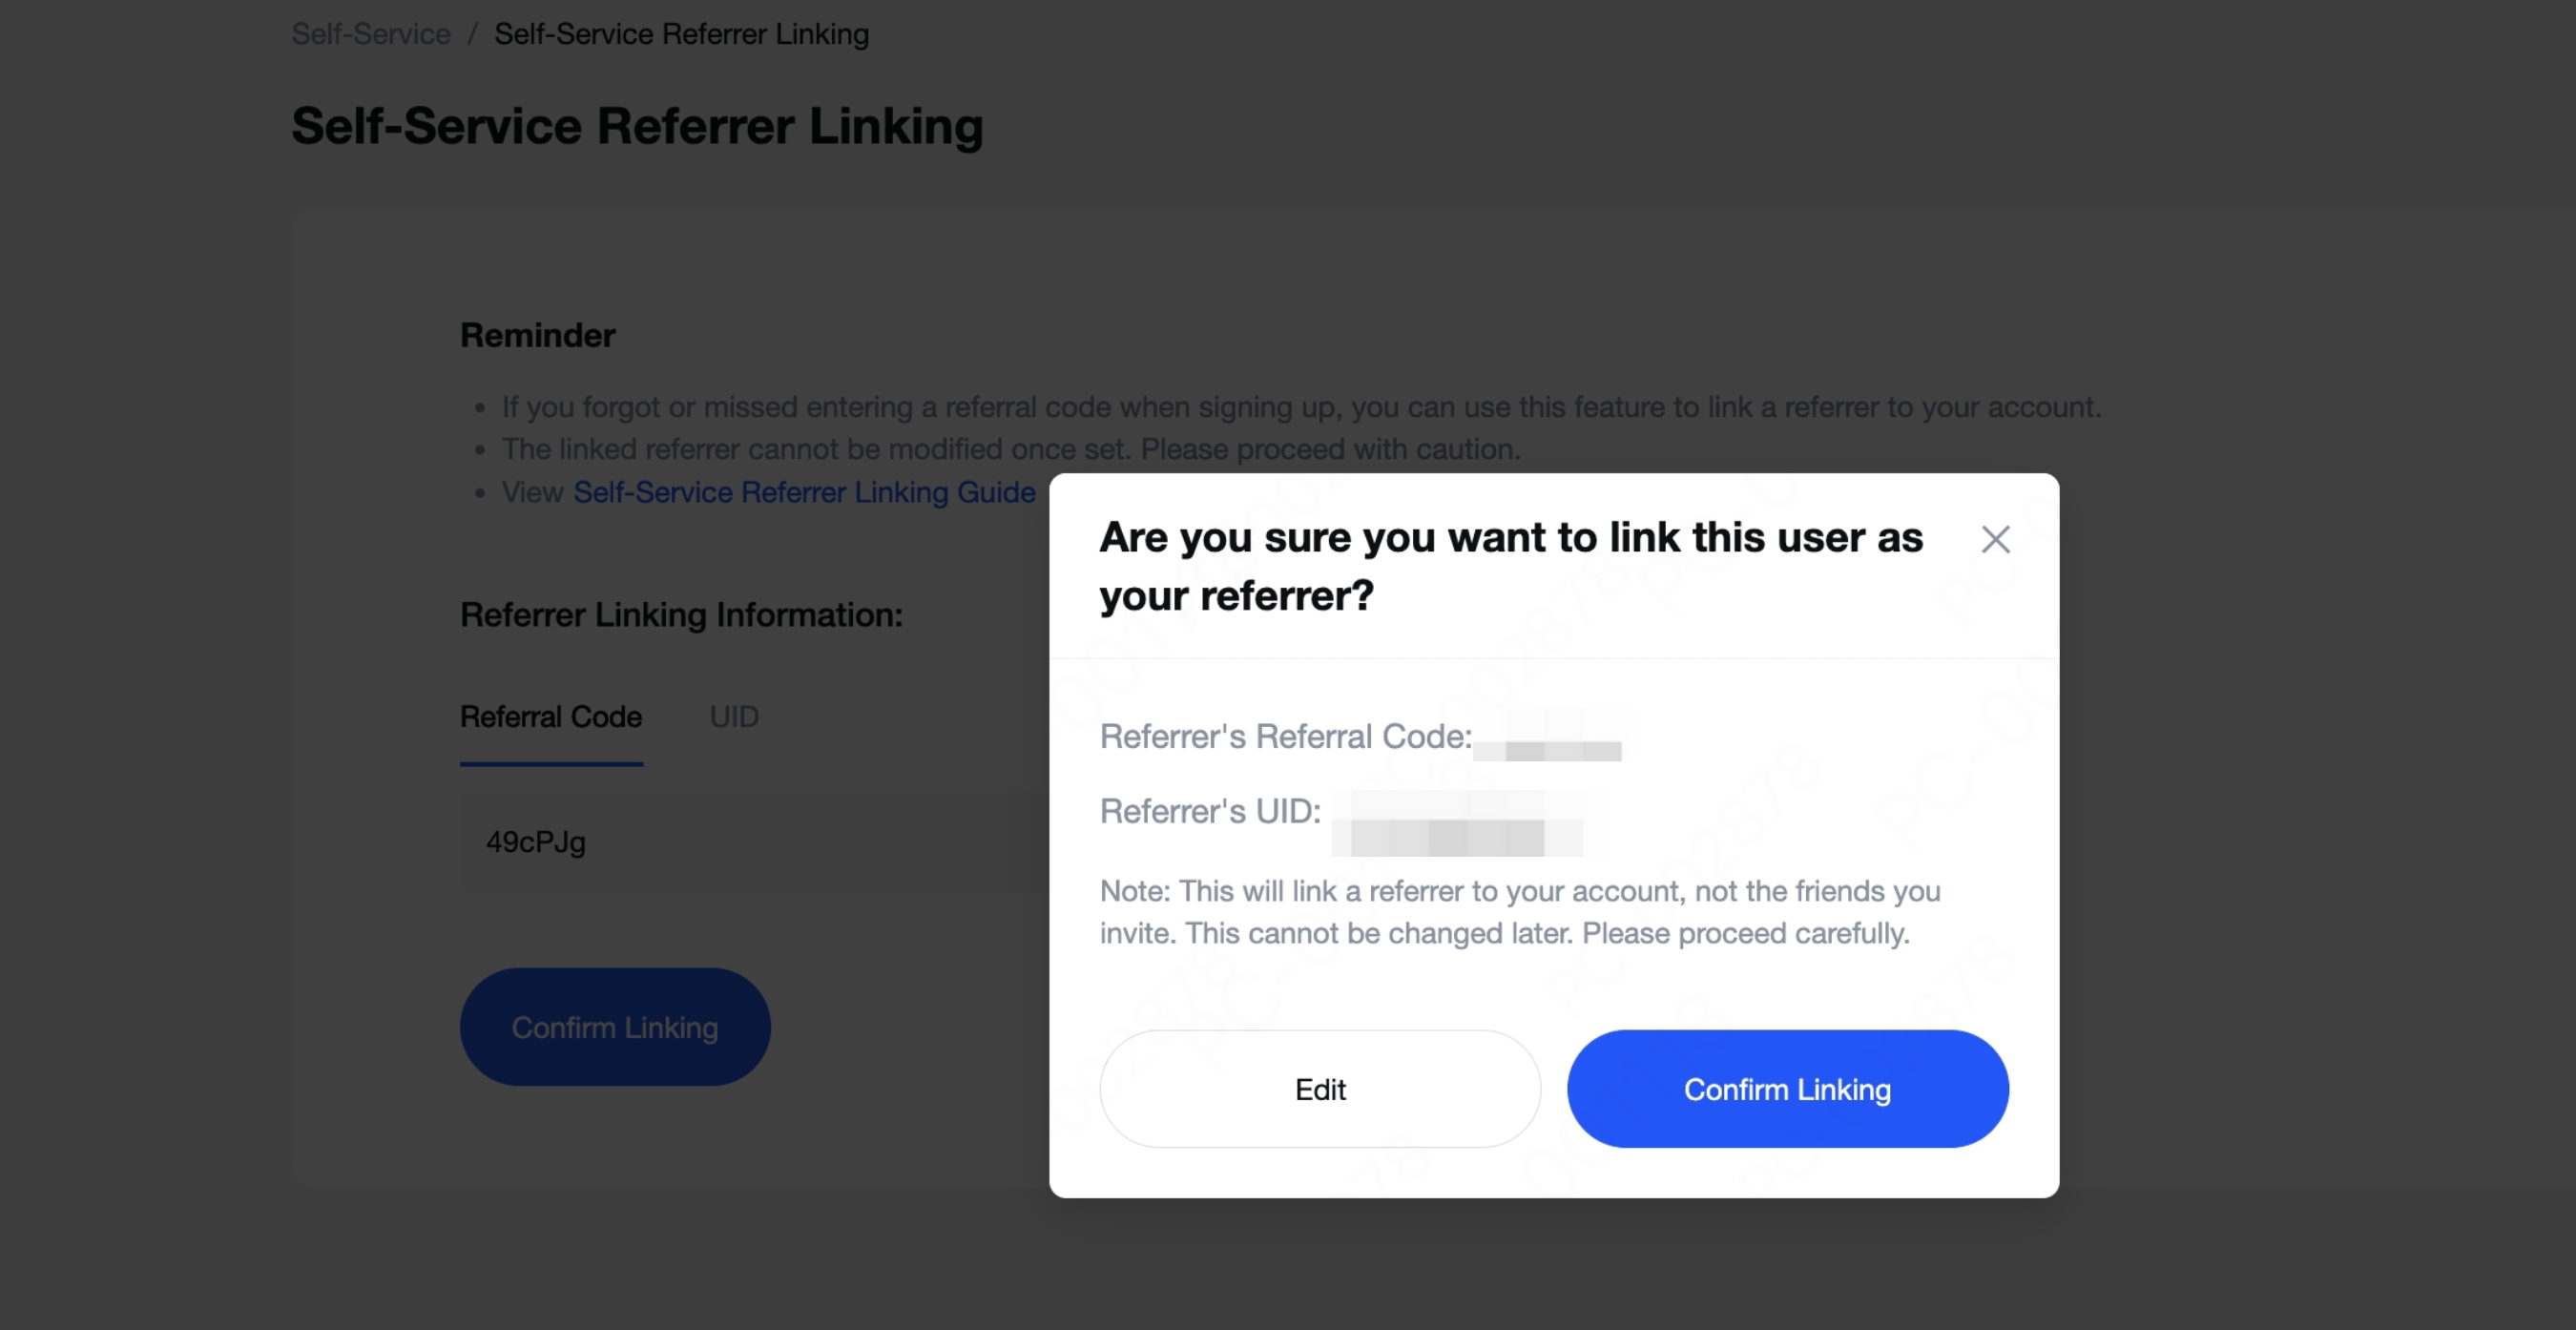Click the reminder about forgotten referral code
The image size is (2576, 1330).
click(1301, 407)
